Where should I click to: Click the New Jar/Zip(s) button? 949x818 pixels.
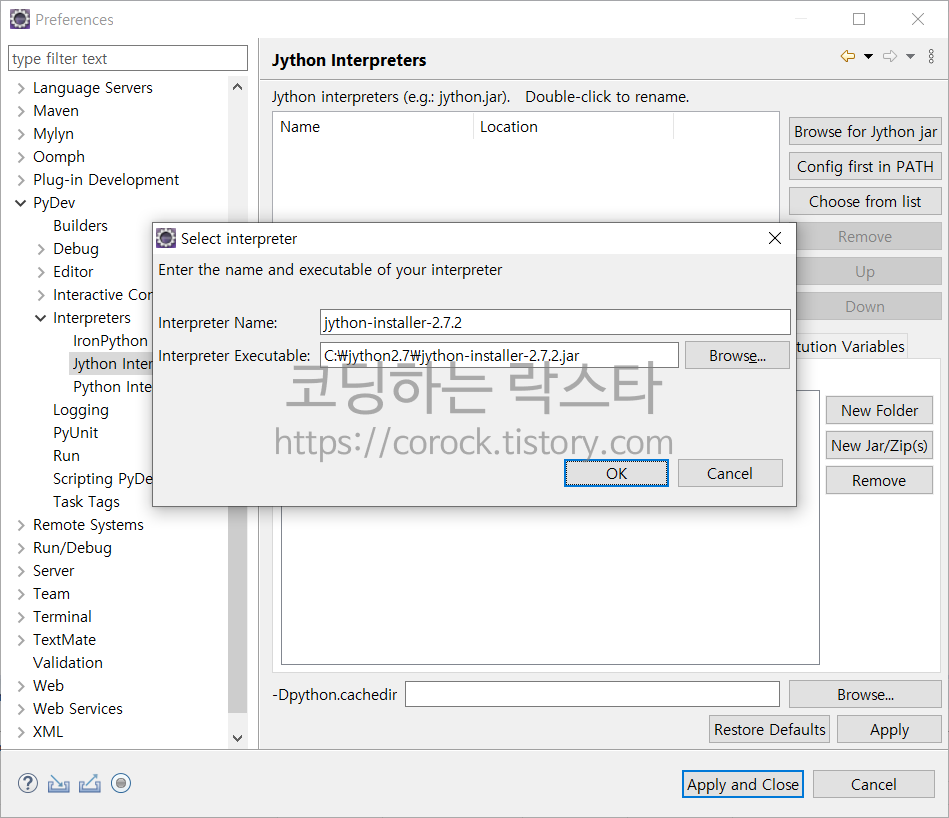[879, 445]
